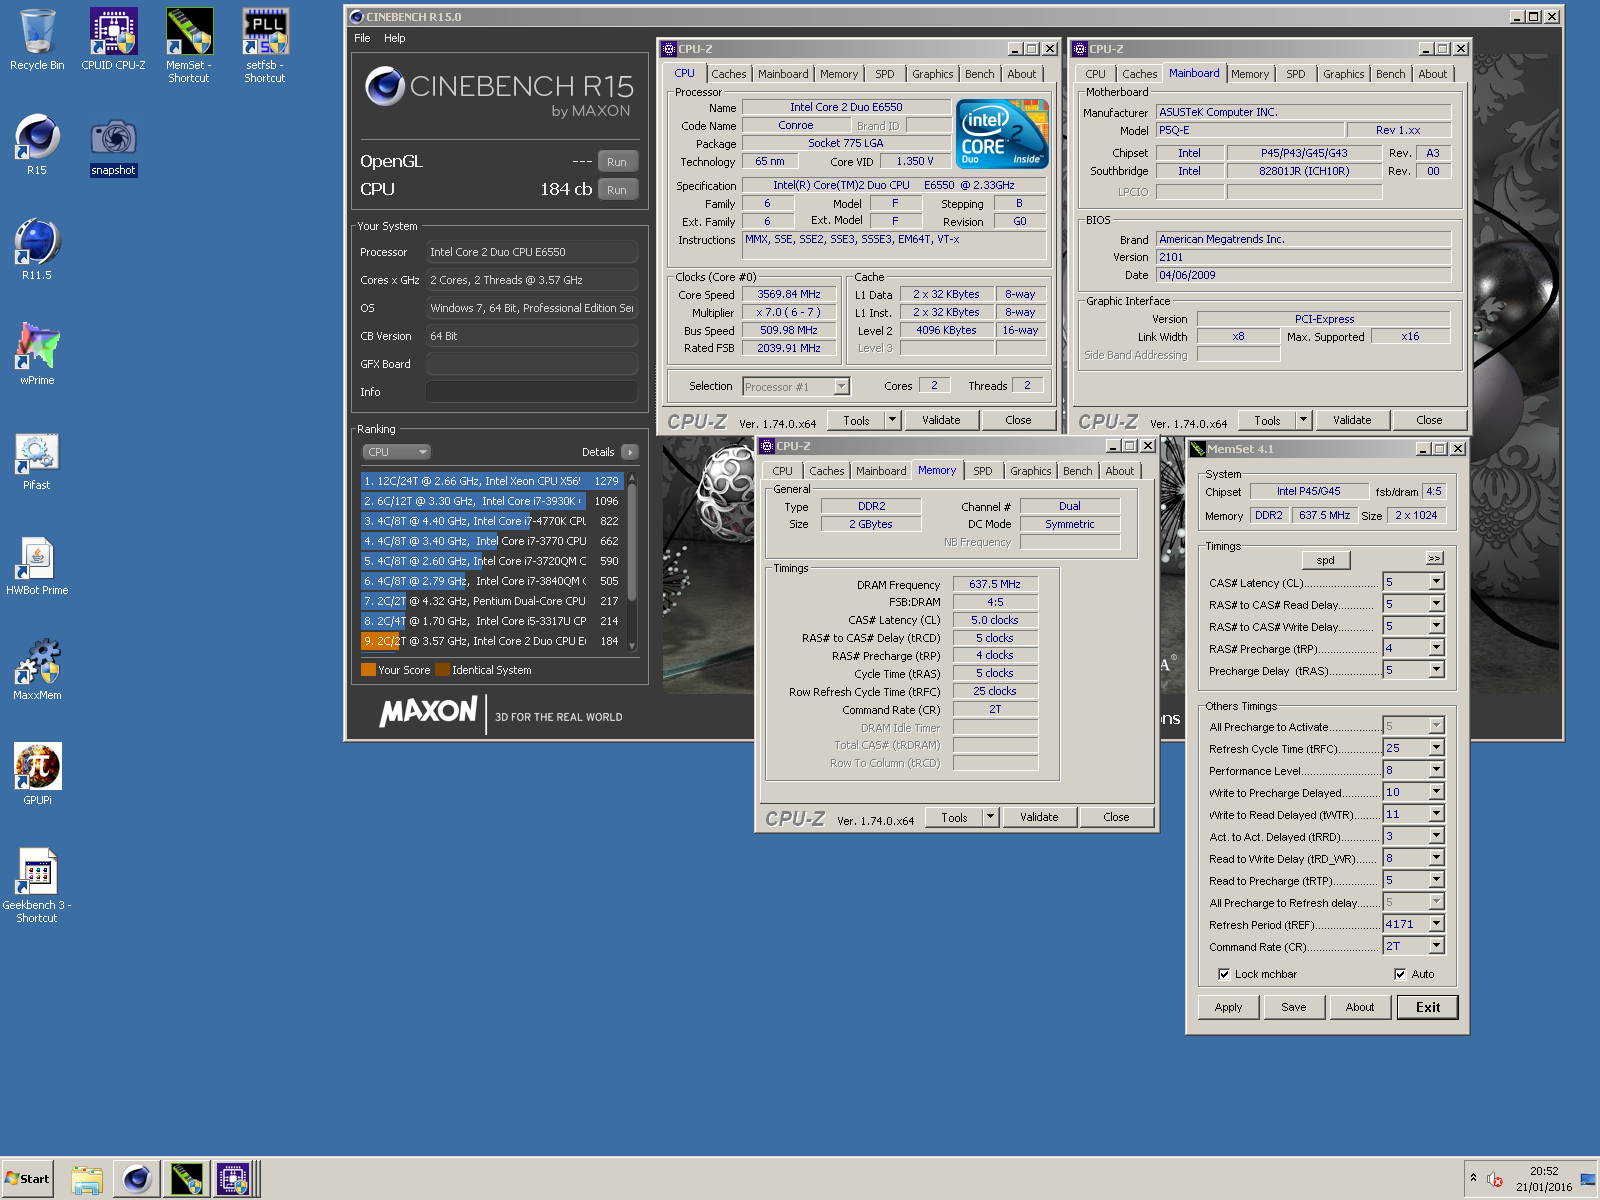Image resolution: width=1600 pixels, height=1200 pixels.
Task: Switch to Cinebench via taskbar icon
Action: point(137,1180)
